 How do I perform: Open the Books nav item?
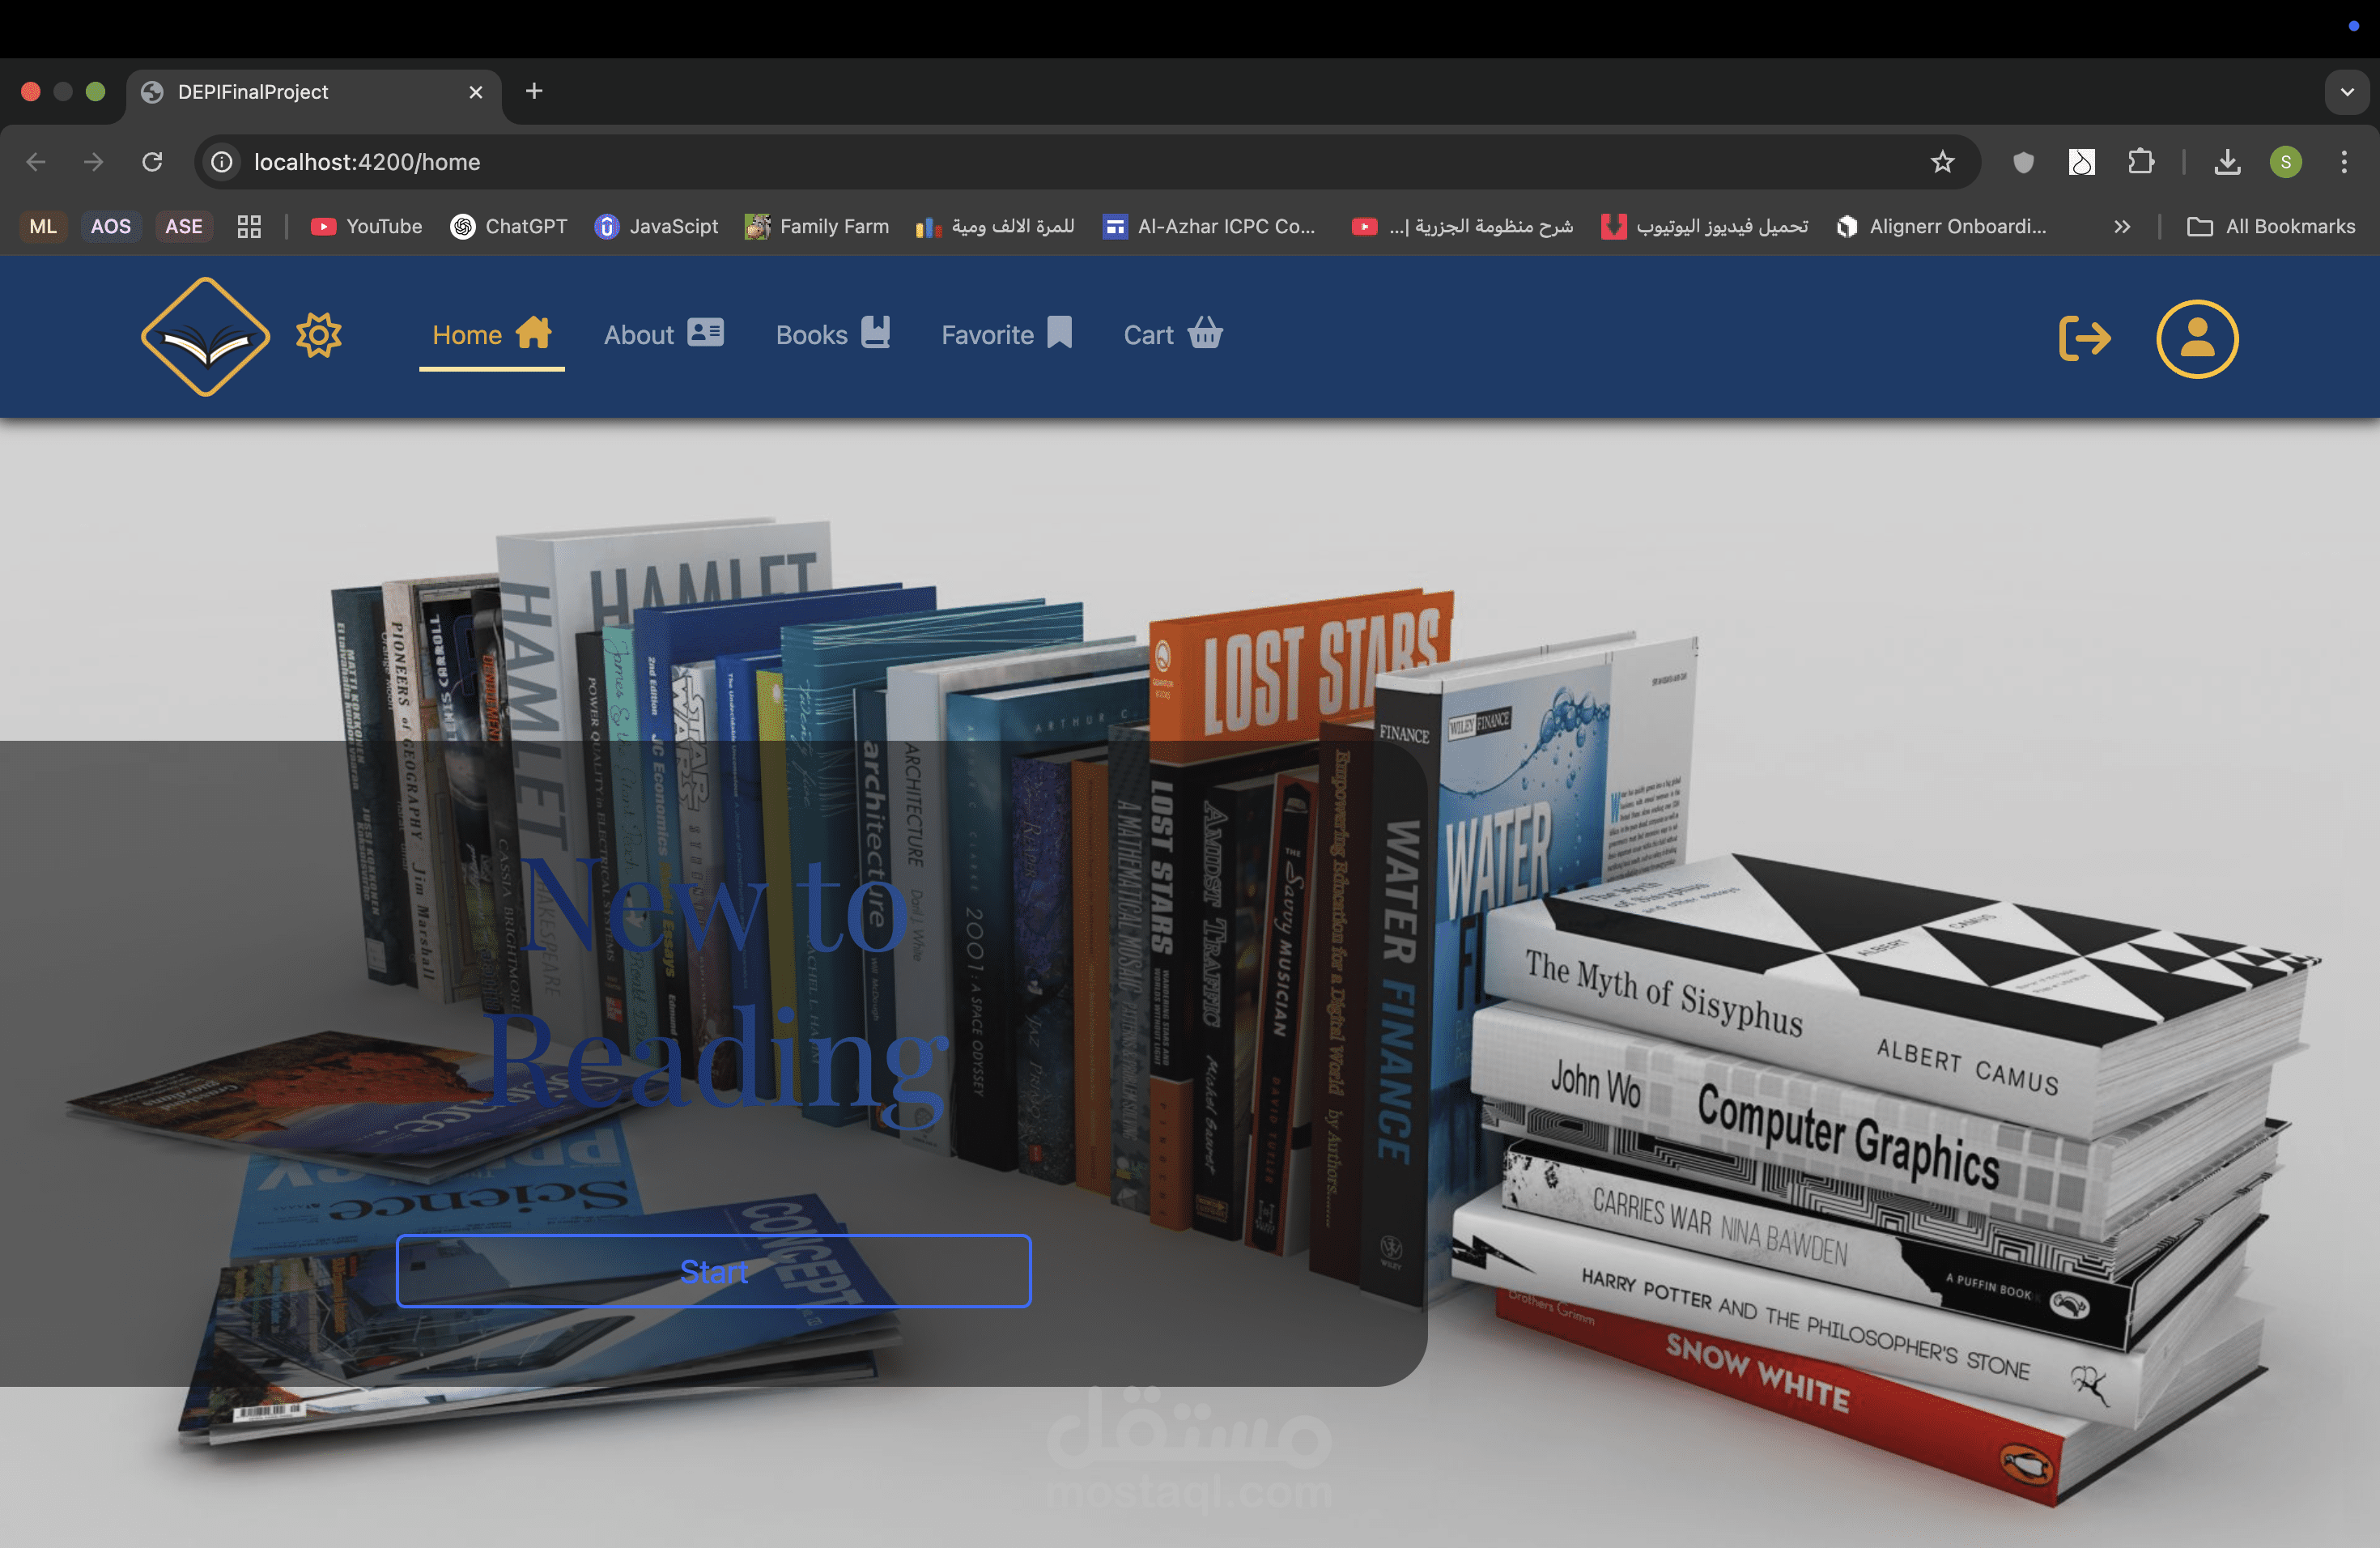[832, 335]
